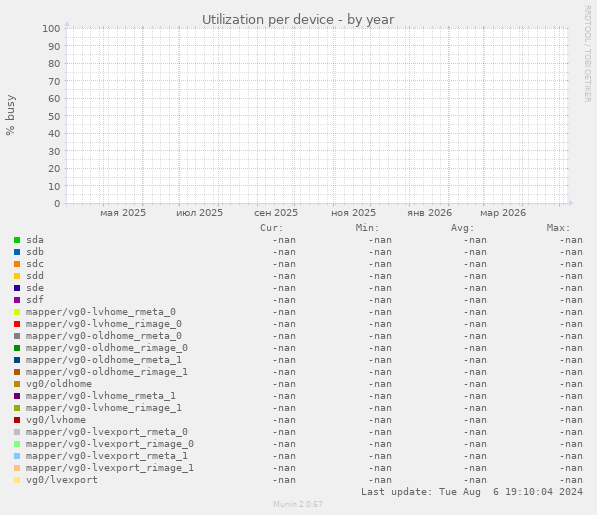Click 'mapper/vg0-oldhome_rmeta_1' legend label
597x515 pixels.
104,360
